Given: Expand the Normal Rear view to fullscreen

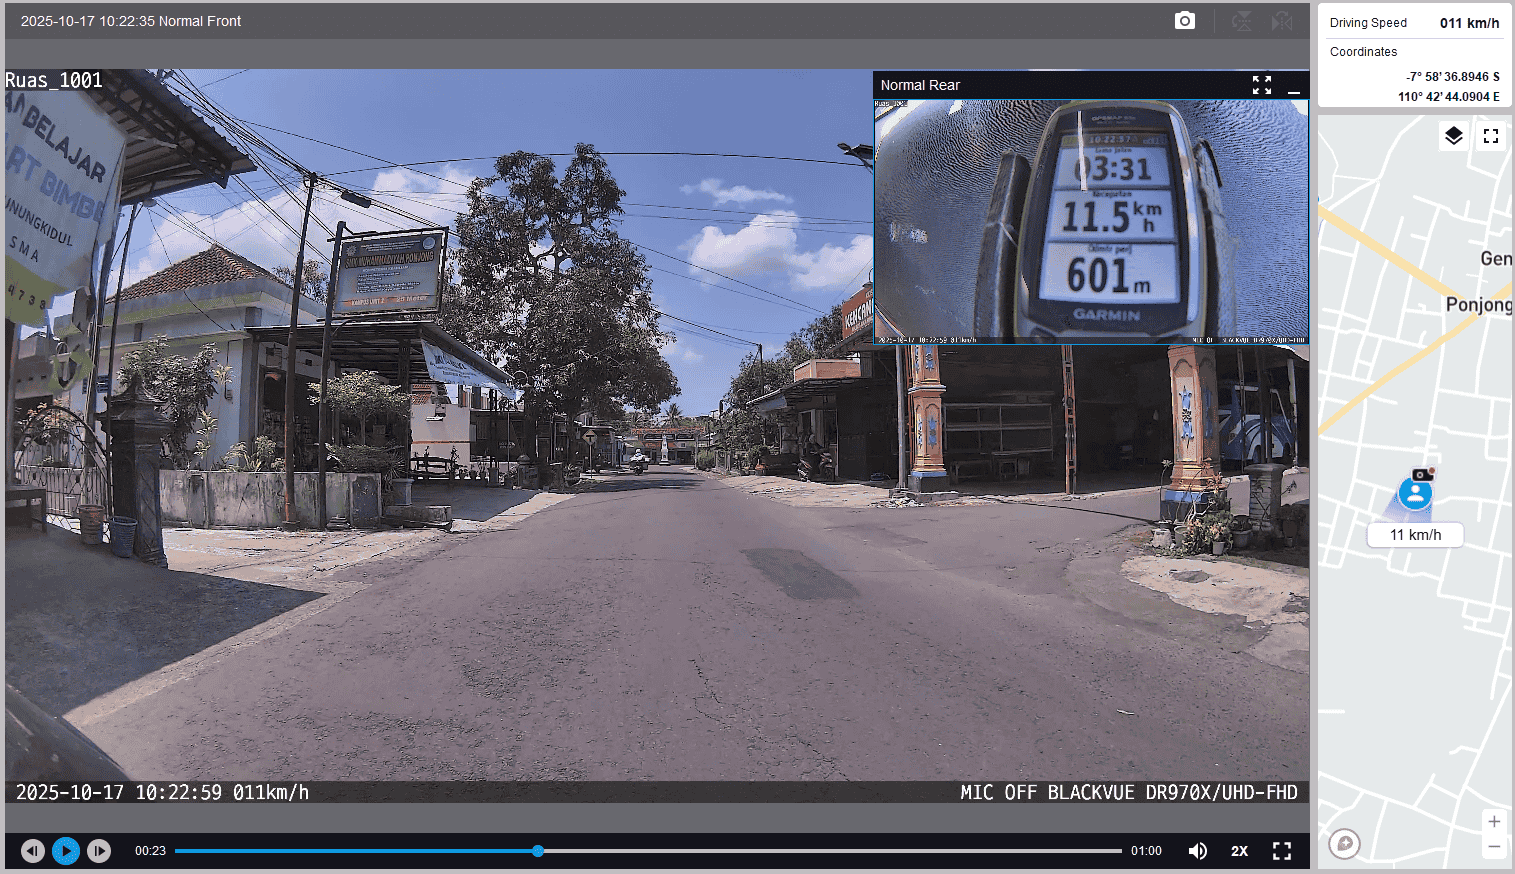Looking at the screenshot, I should tap(1261, 85).
